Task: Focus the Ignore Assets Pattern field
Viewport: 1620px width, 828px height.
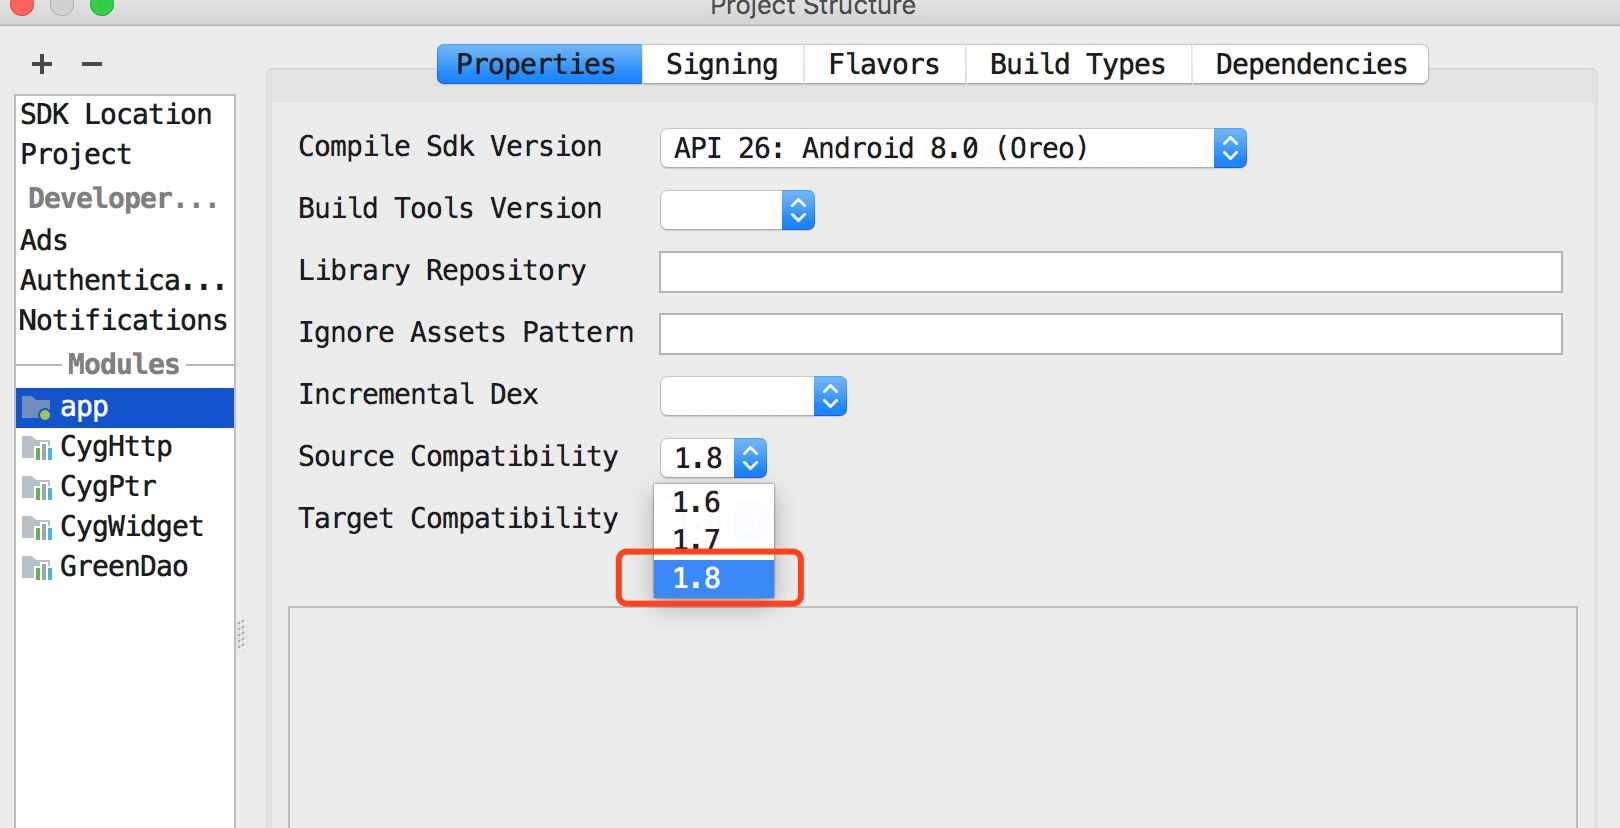Action: 1110,334
